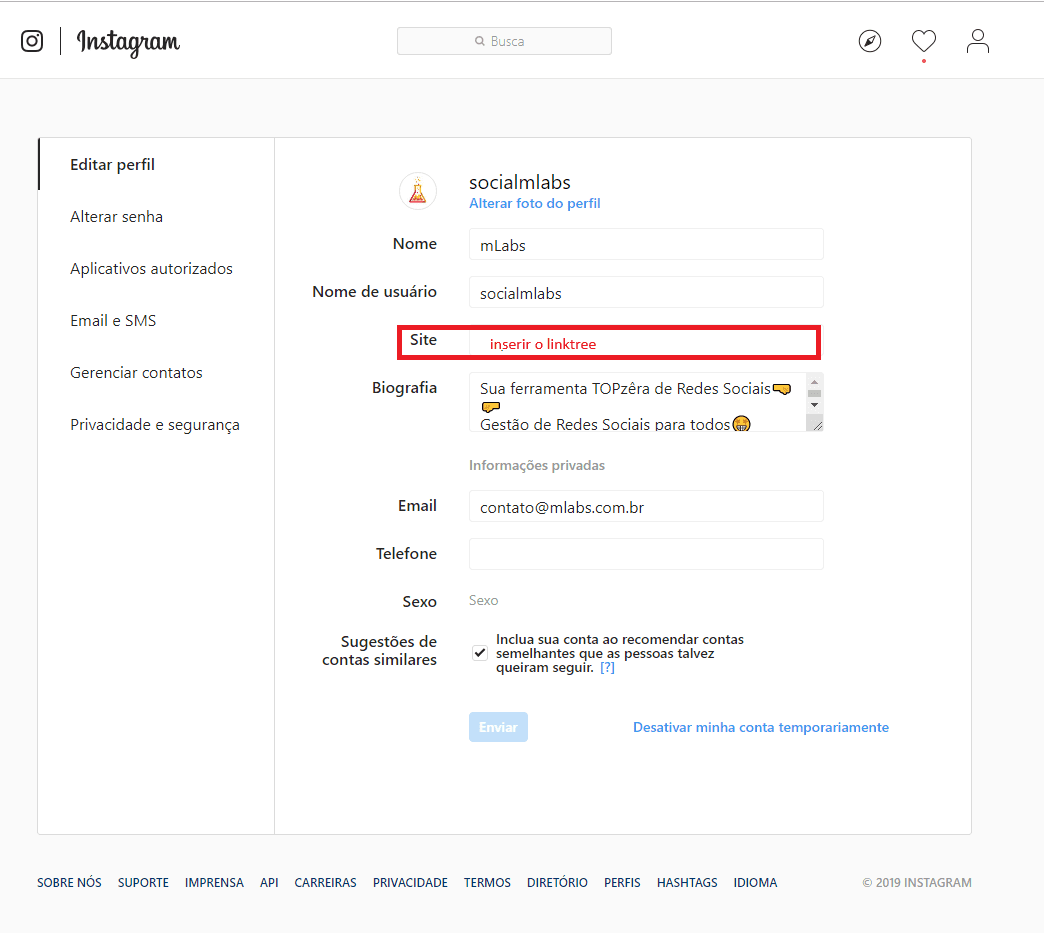Screen dimensions: 1044x933
Task: Click Alterar foto do perfil
Action: [x=534, y=203]
